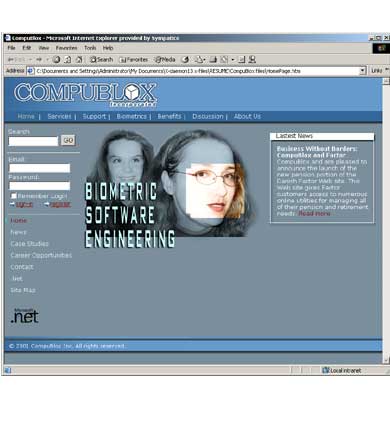Screen dimensions: 390x428
Task: Toggle the Remember Login checkbox
Action: click(x=14, y=196)
